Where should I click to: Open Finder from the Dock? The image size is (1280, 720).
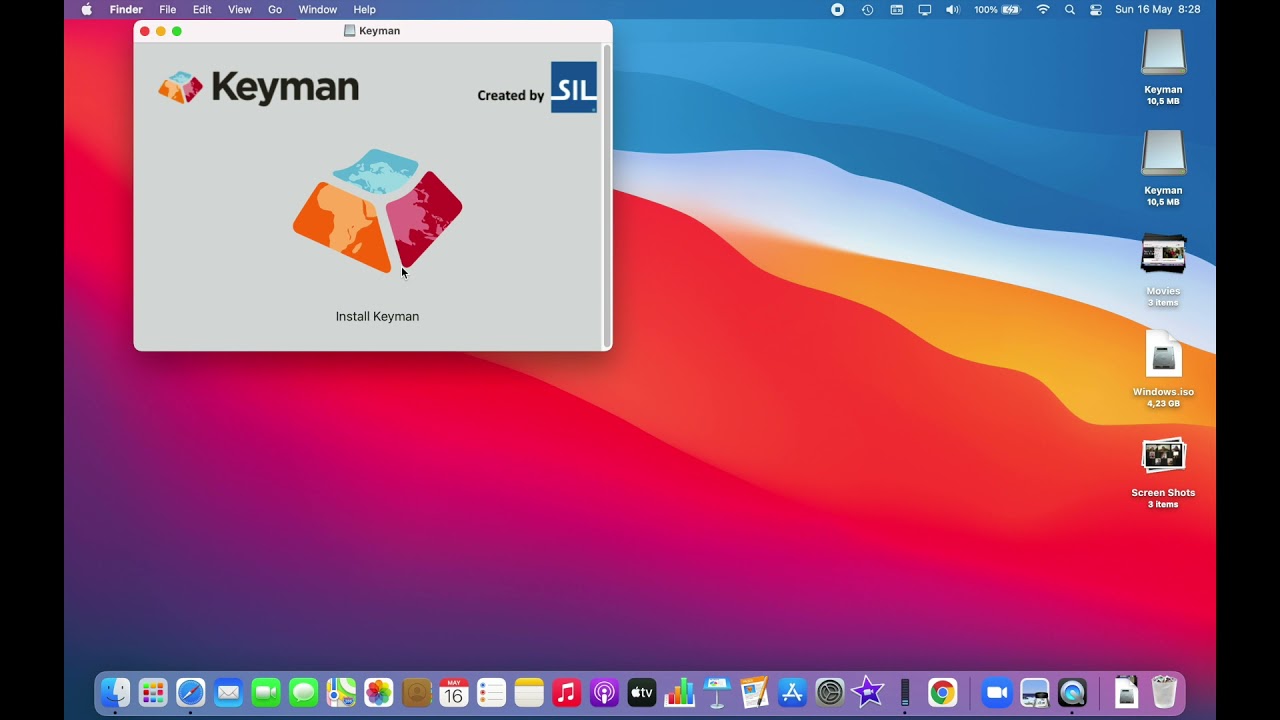pos(116,692)
